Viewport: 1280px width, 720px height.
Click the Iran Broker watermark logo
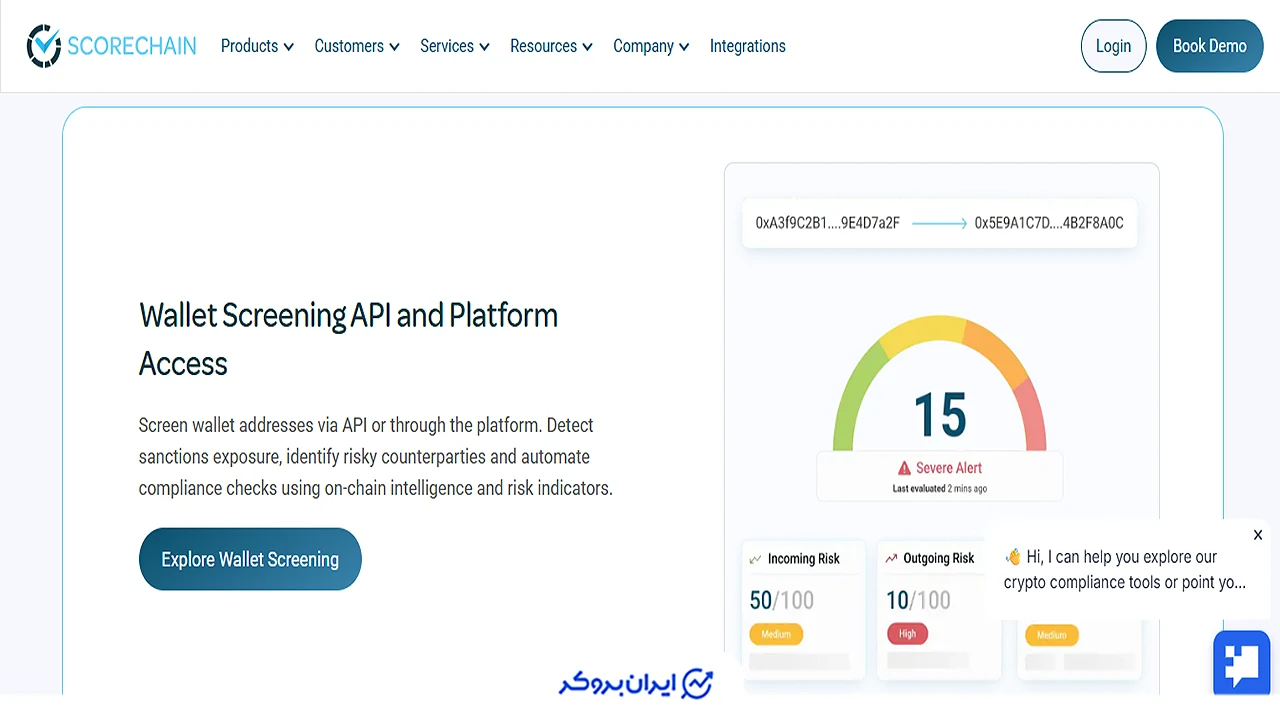[636, 684]
